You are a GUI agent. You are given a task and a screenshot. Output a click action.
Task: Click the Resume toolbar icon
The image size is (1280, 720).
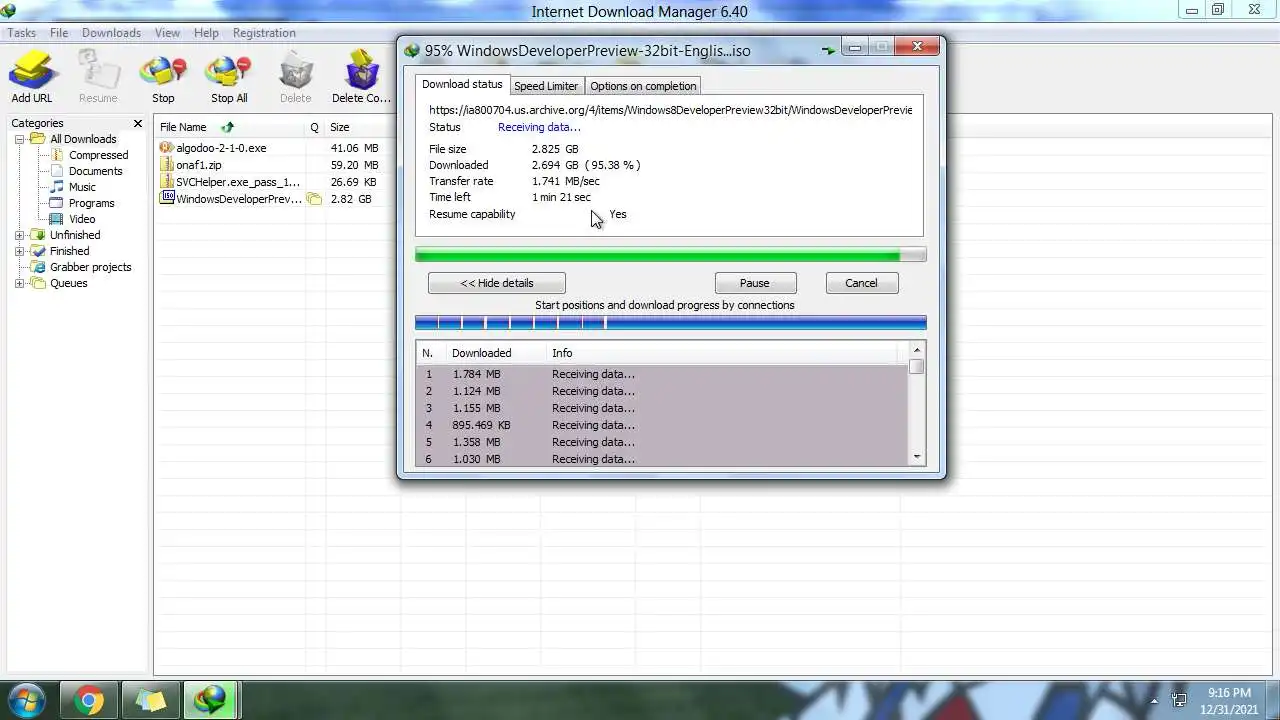click(98, 78)
